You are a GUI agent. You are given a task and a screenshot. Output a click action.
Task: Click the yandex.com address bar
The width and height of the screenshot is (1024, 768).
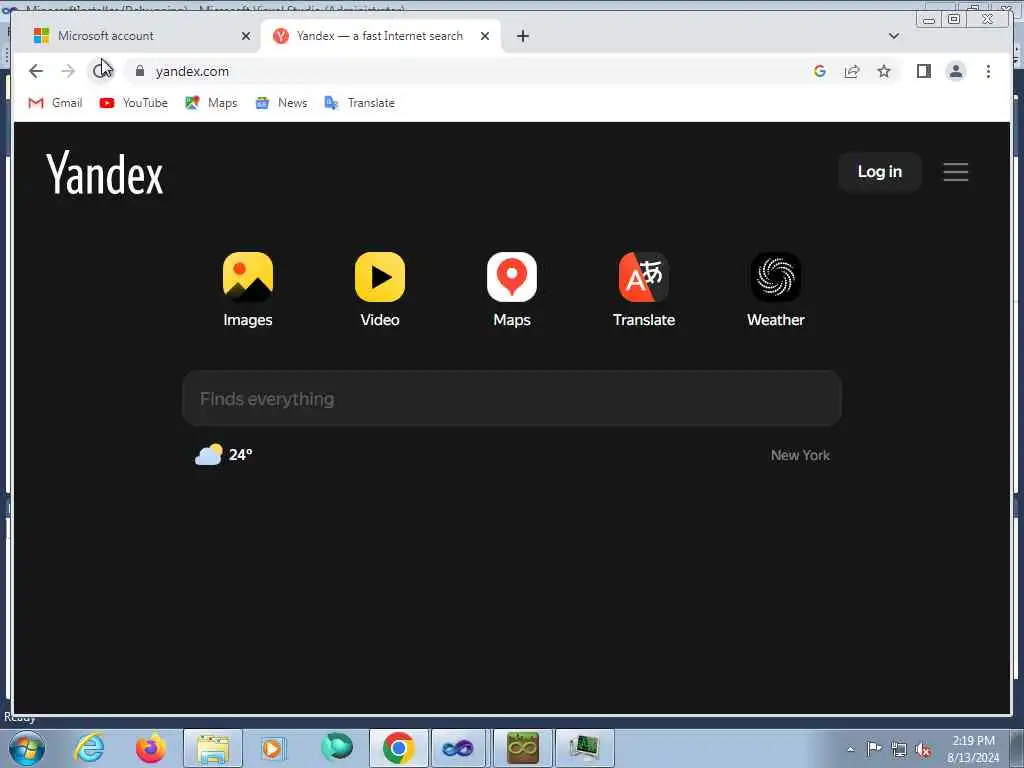point(192,71)
